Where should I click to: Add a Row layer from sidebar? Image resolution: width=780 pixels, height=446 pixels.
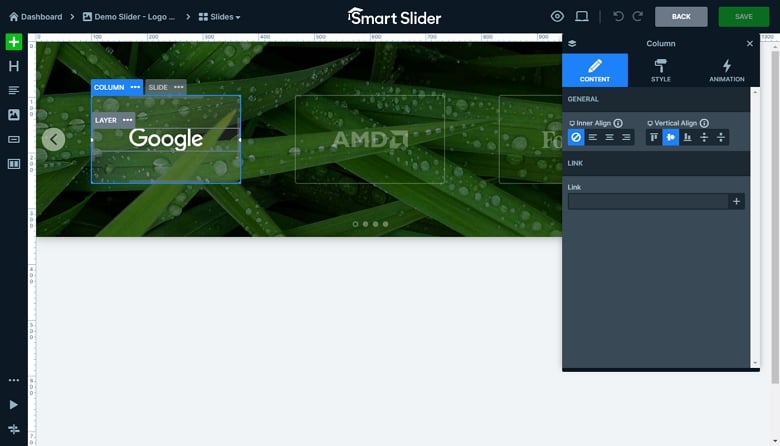[14, 164]
